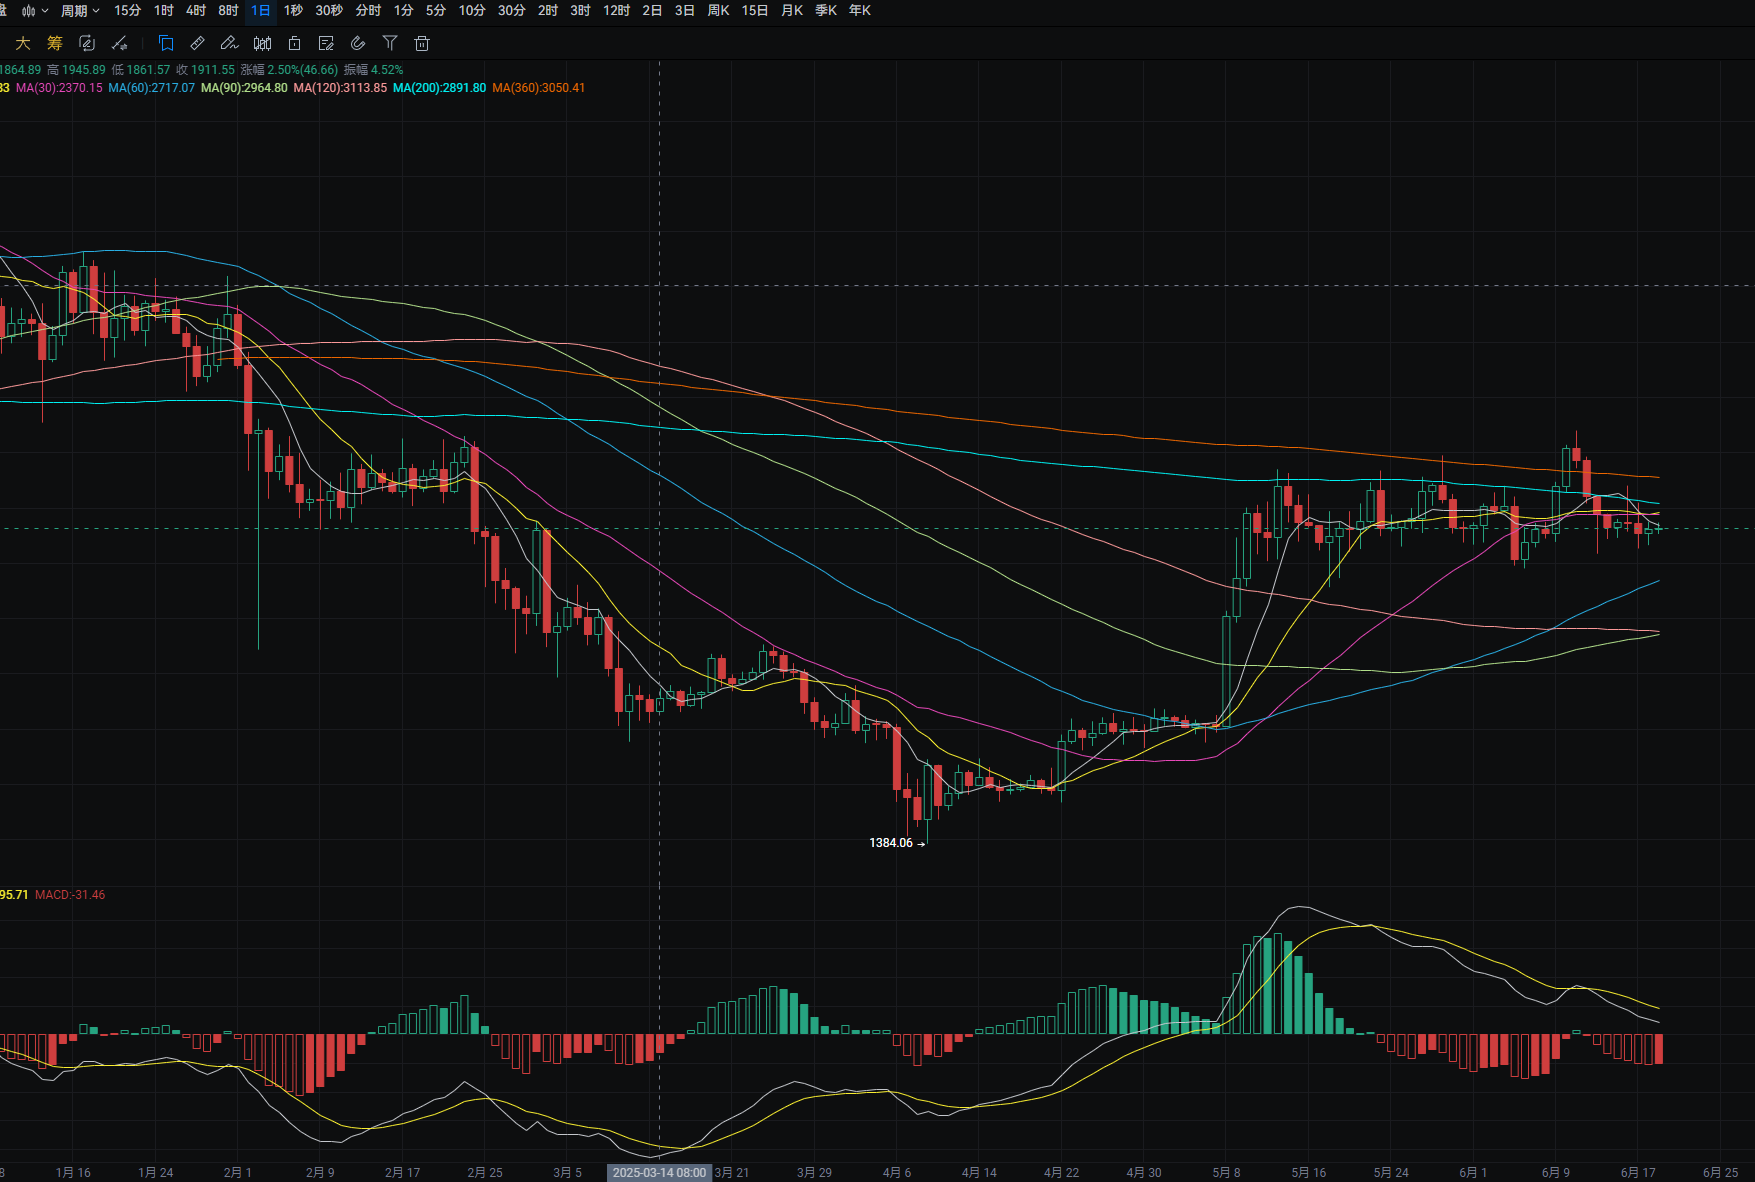1755x1182 pixels.
Task: Click the 涨幅 2.50%(46.66) value
Action: (x=290, y=70)
